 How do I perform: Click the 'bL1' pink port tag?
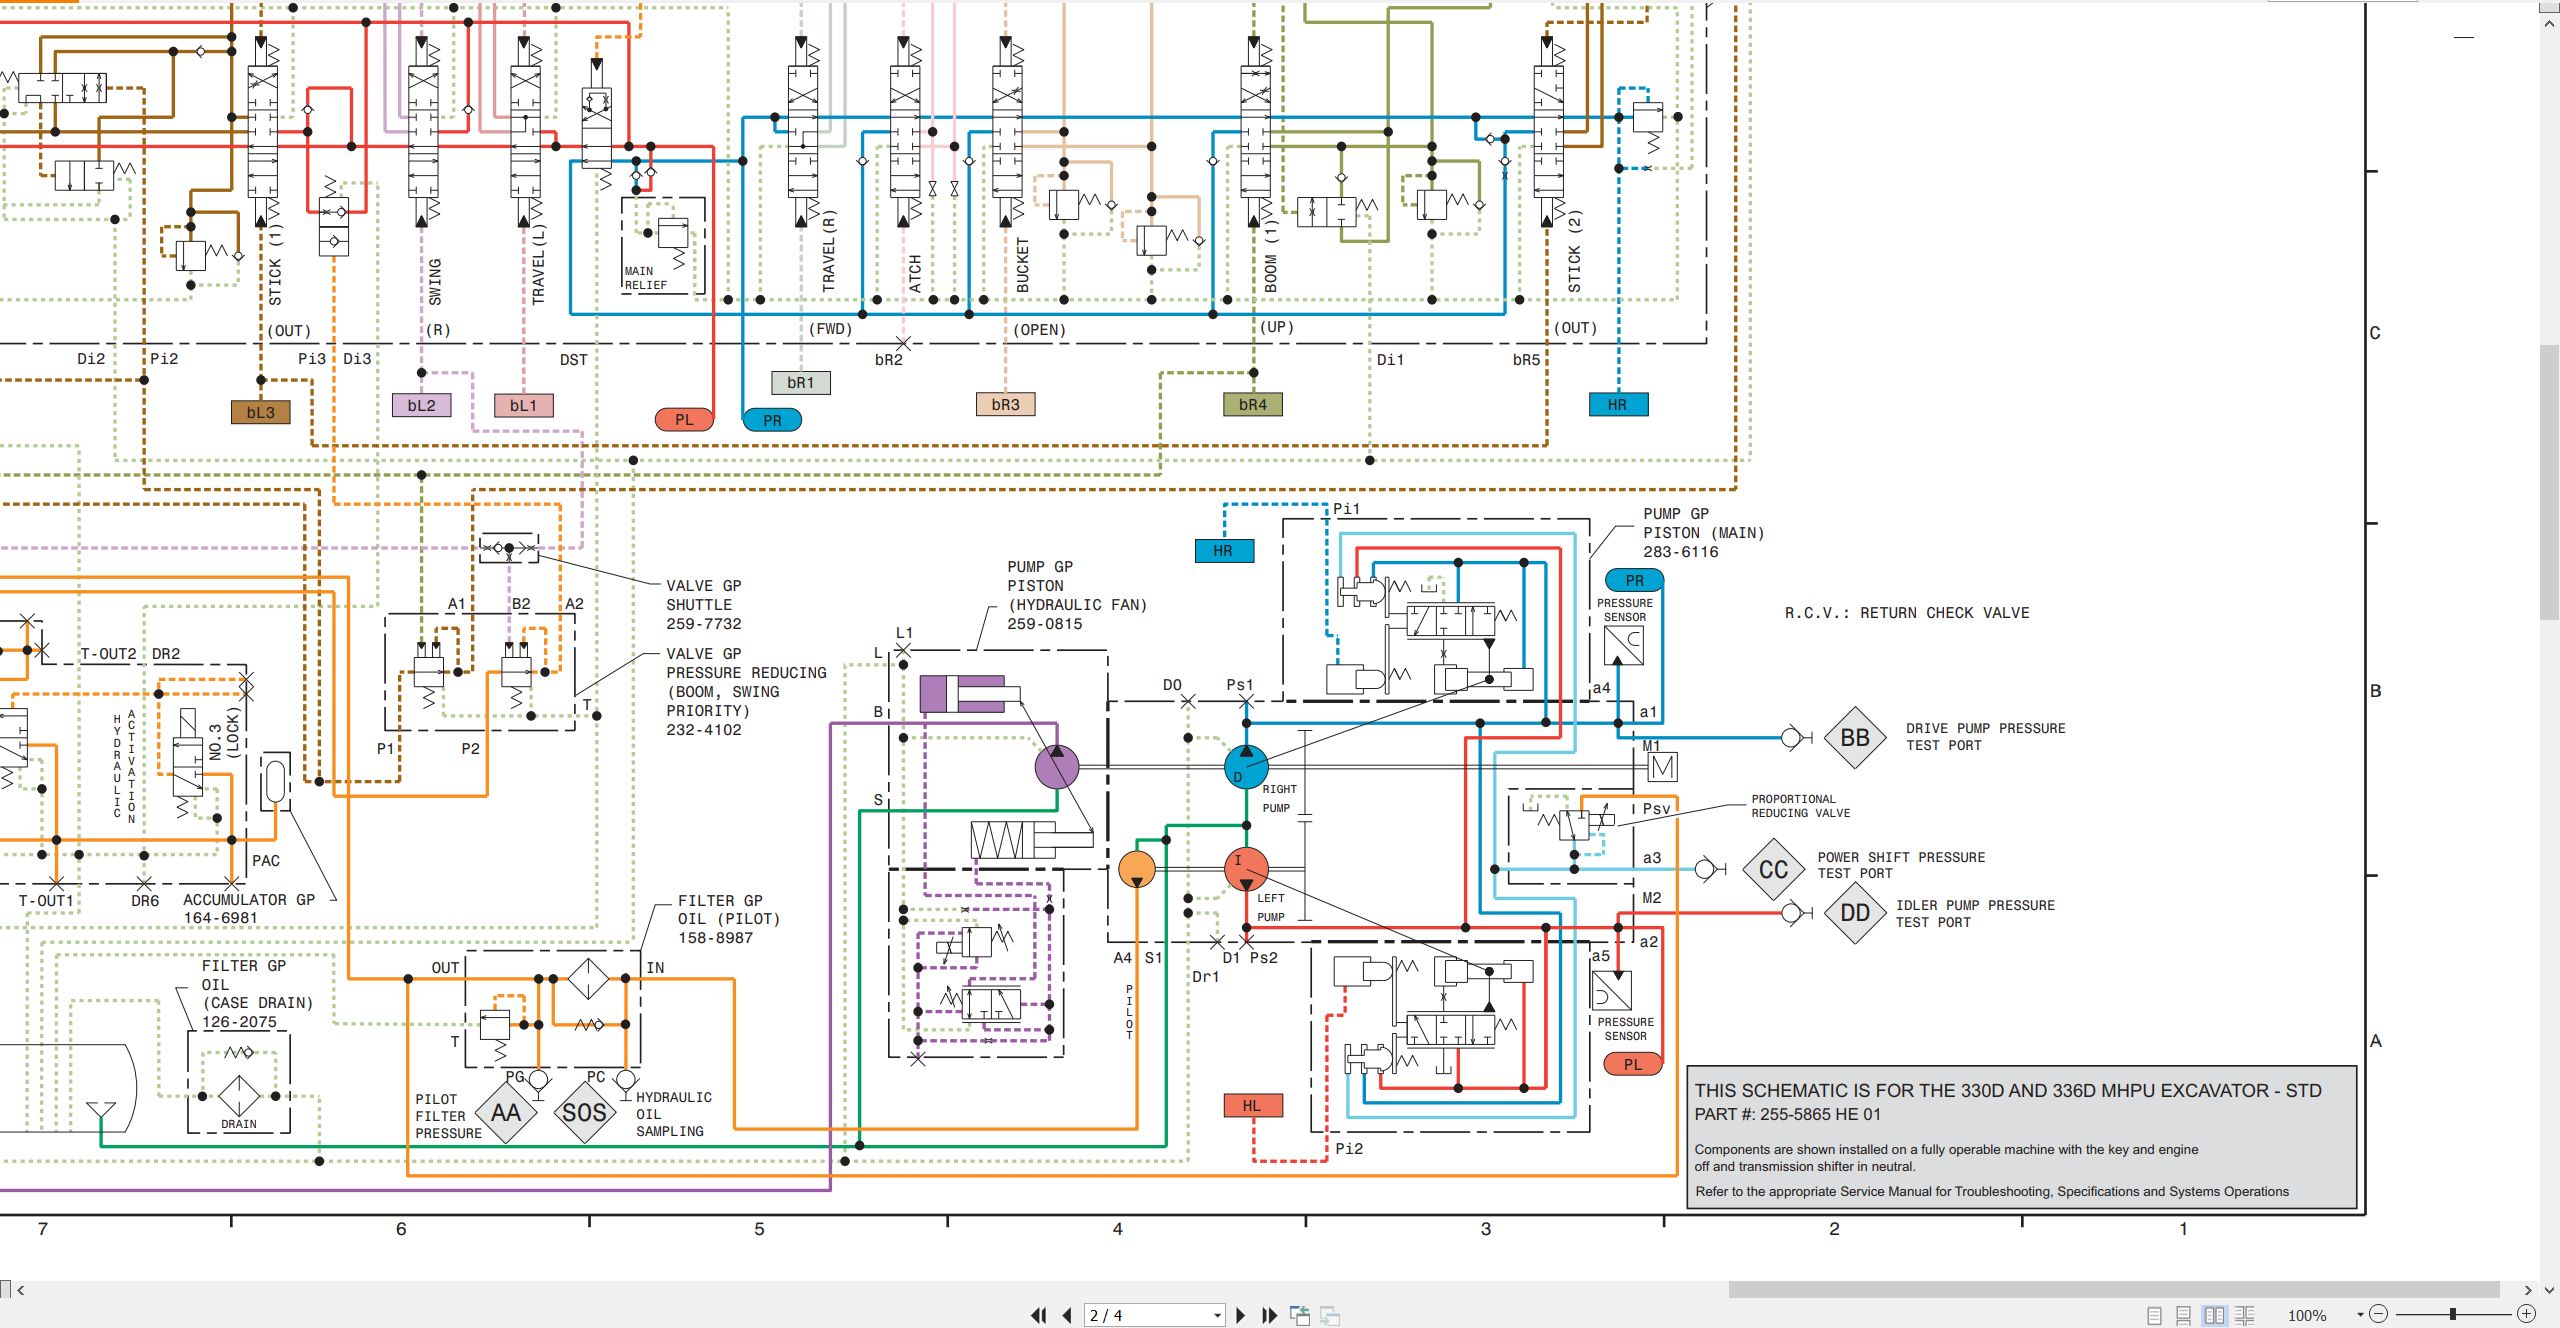(524, 405)
